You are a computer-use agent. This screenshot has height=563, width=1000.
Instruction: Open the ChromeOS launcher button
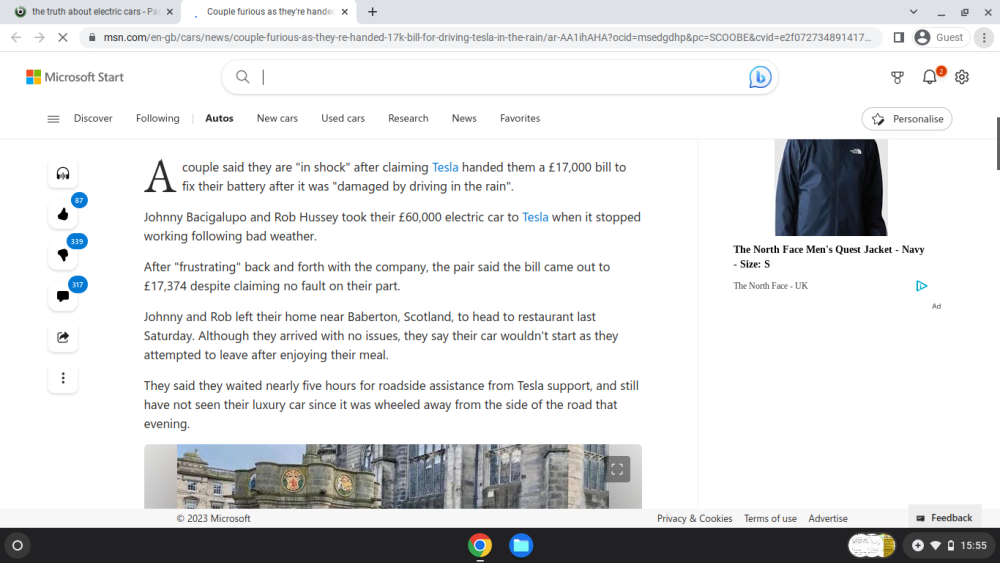17,545
